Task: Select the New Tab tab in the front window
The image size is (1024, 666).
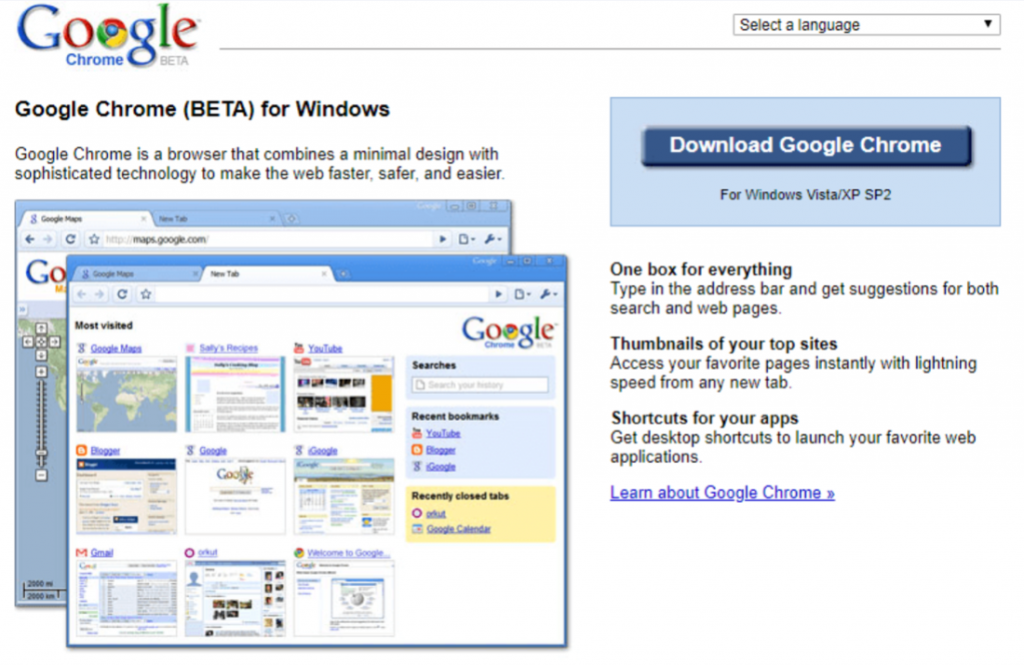Action: pos(268,274)
